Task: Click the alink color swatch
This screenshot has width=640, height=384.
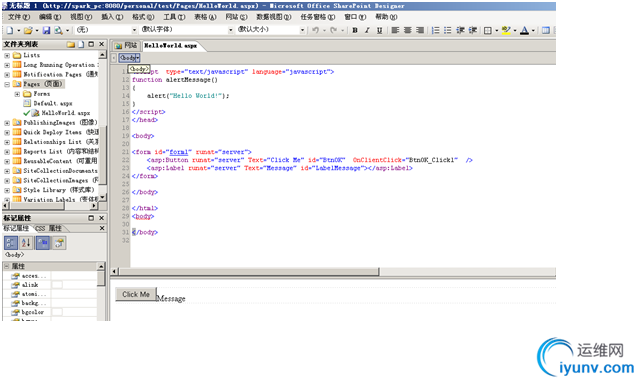Action: point(57,285)
